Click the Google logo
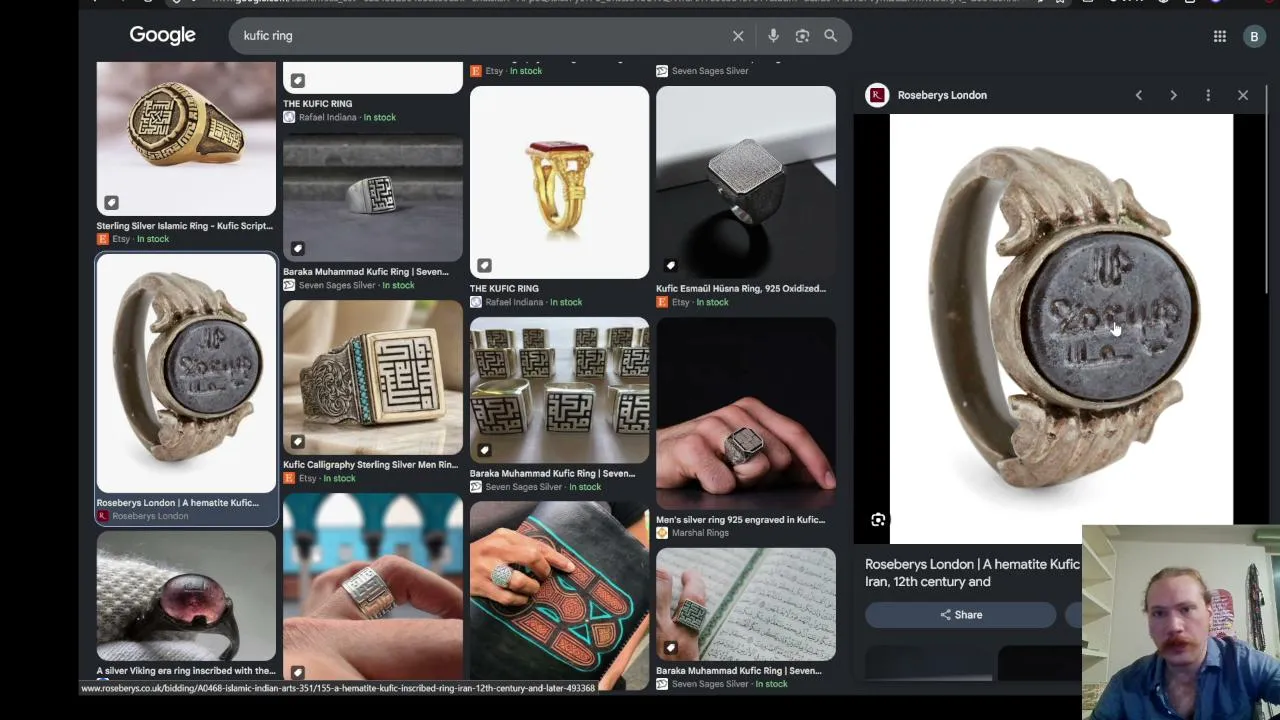 point(162,36)
